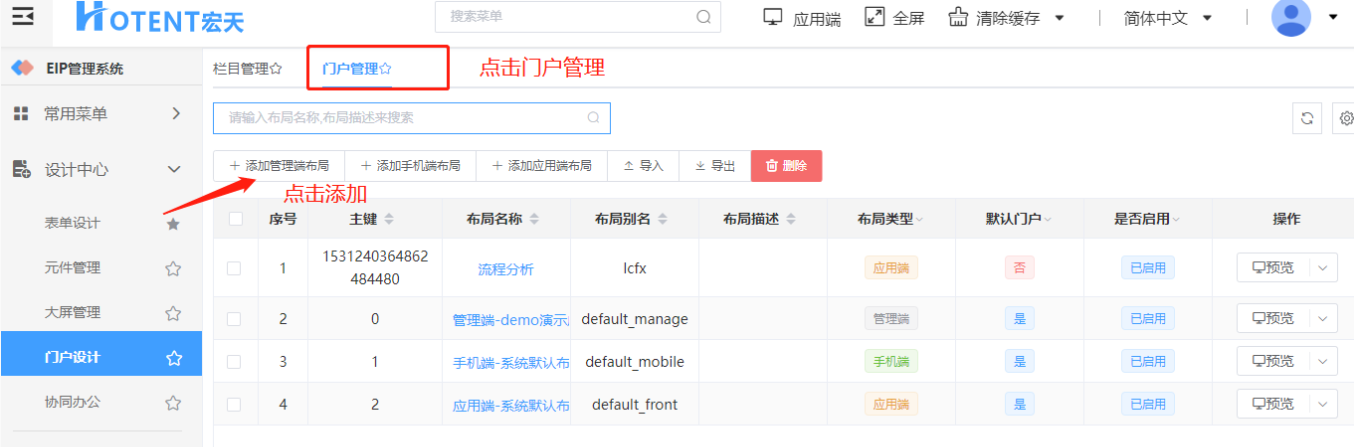Screen dimensions: 1354x447
Task: Click the 设计中心 icon in sidebar
Action: pyautogui.click(x=21, y=170)
